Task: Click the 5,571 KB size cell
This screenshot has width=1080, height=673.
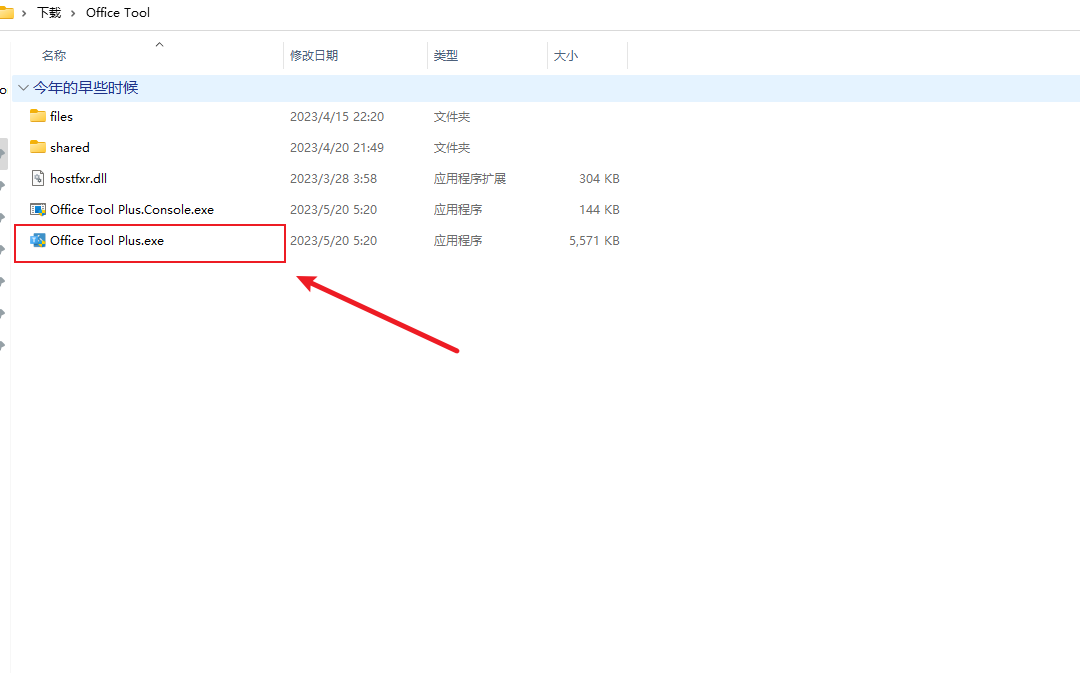Action: coord(594,240)
